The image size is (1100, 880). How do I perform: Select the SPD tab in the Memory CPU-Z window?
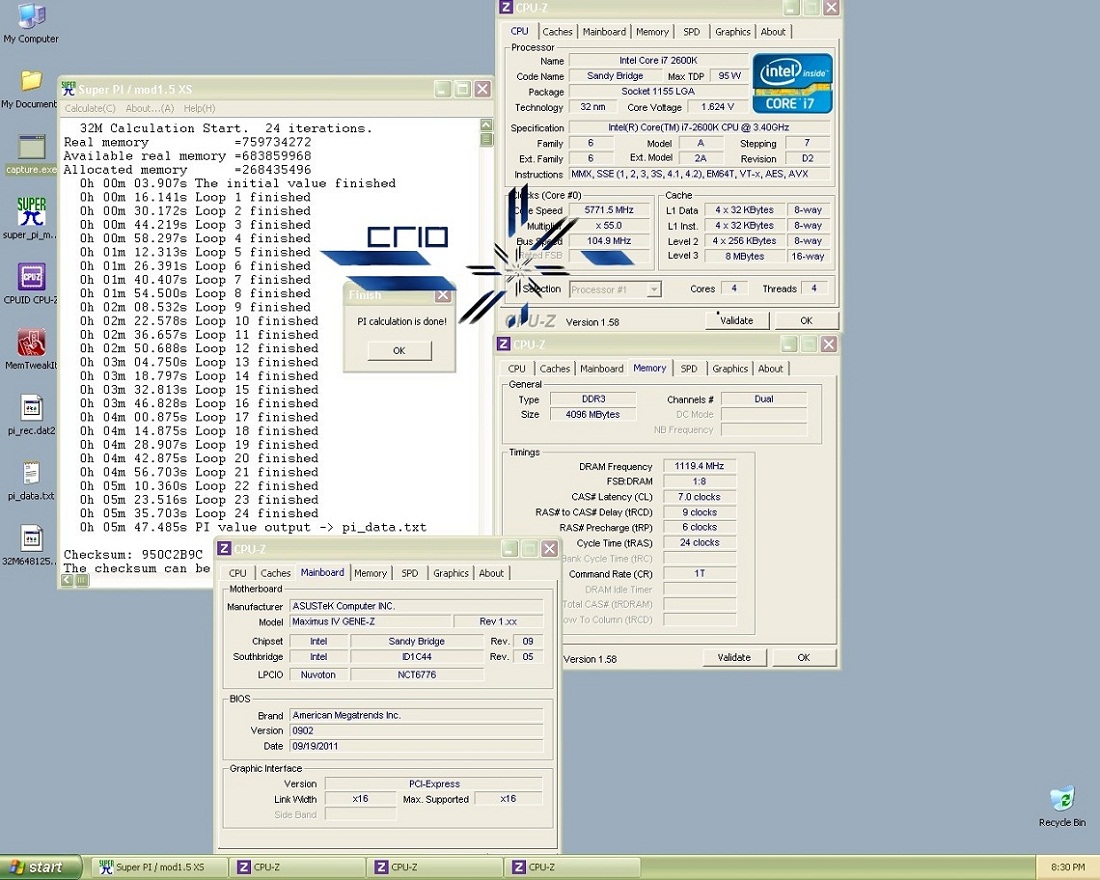[x=689, y=369]
